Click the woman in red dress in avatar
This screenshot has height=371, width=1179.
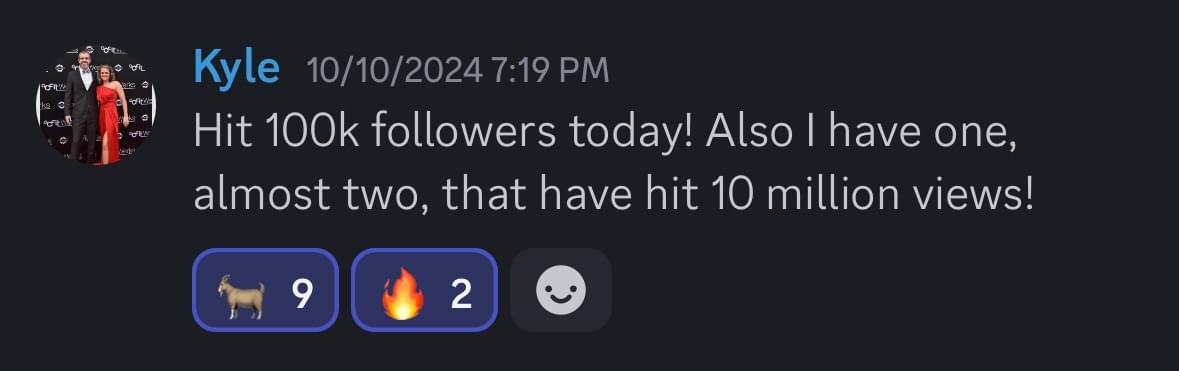[x=112, y=113]
